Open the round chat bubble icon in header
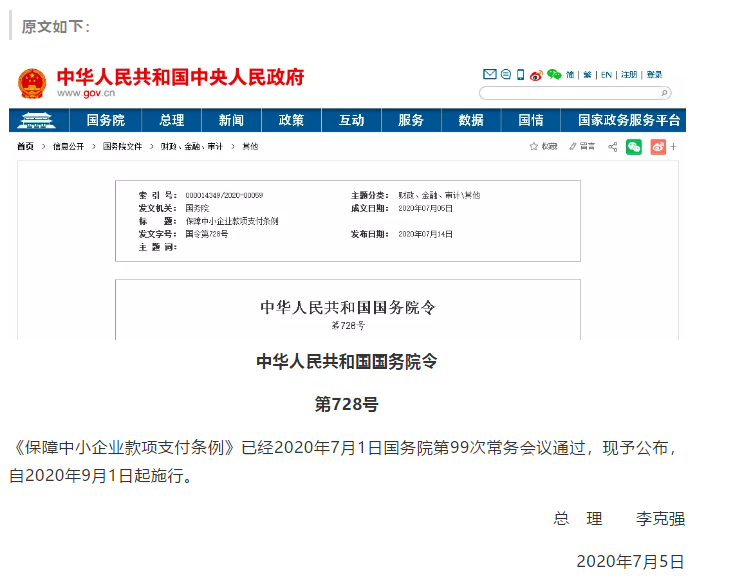Image resolution: width=731 pixels, height=582 pixels. click(506, 74)
